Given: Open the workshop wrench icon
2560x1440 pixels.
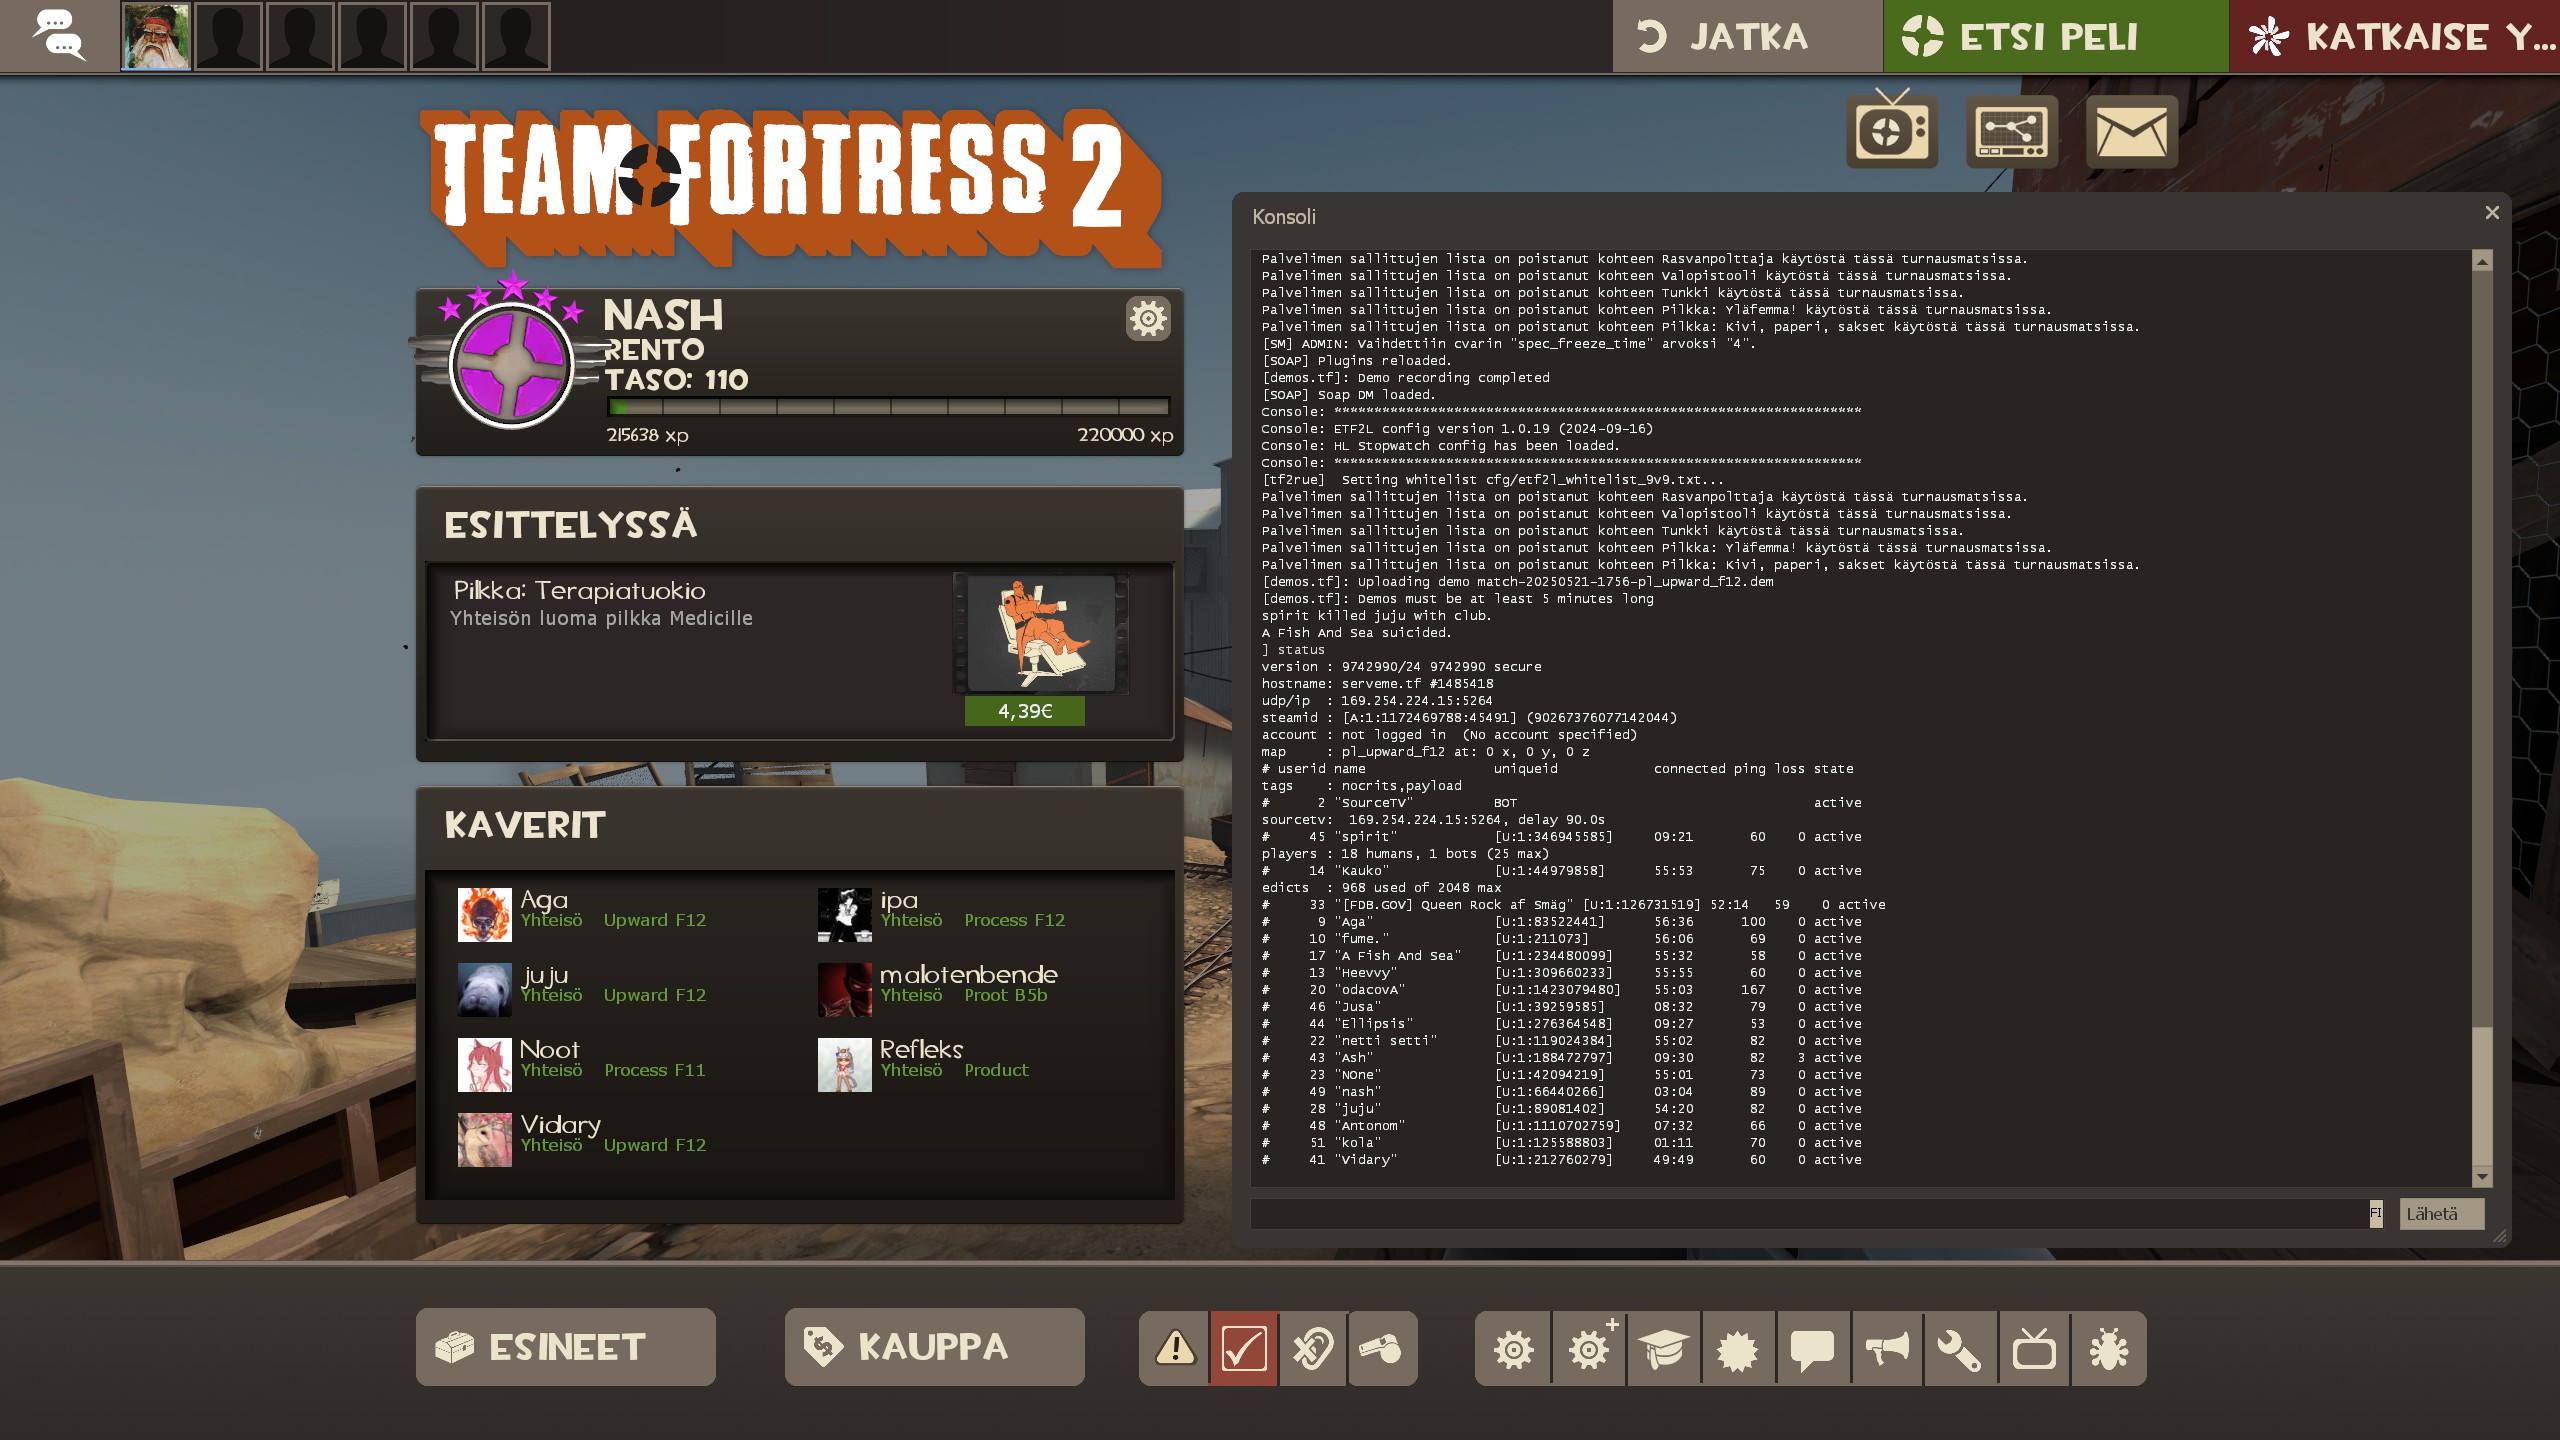Looking at the screenshot, I should click(1960, 1348).
